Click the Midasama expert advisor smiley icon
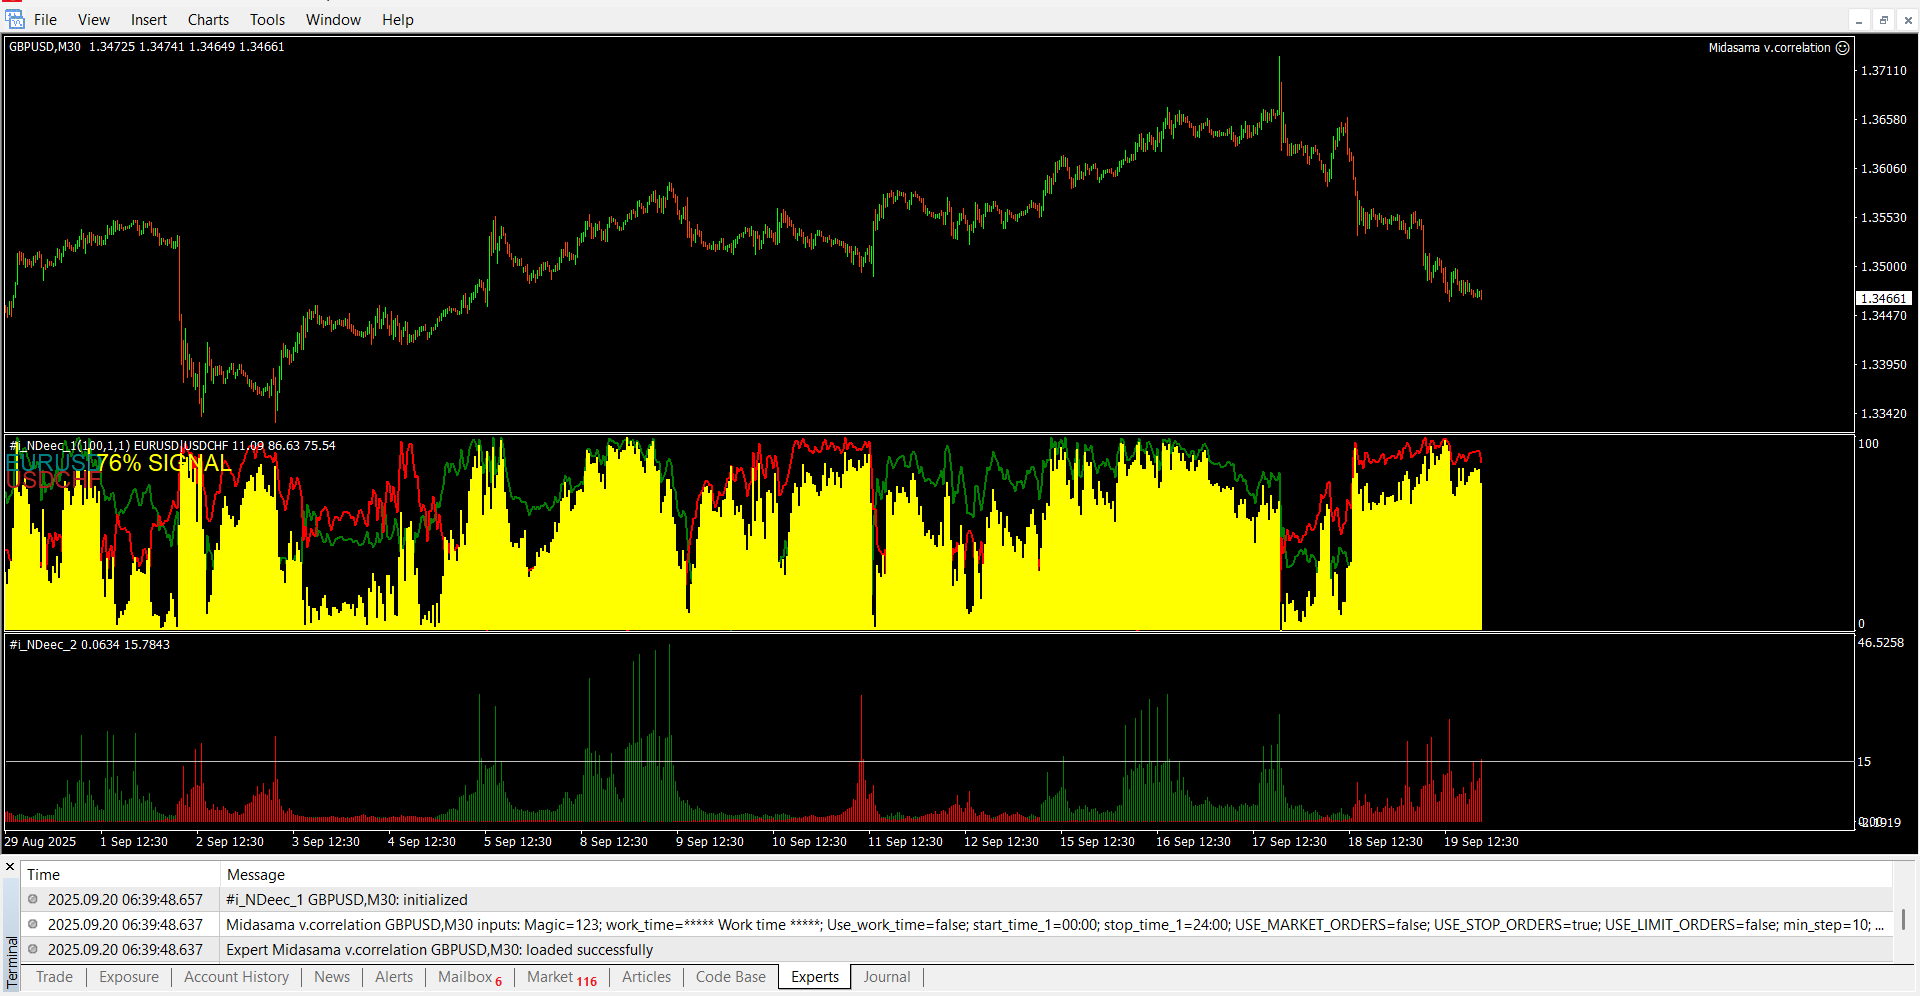 [x=1842, y=48]
